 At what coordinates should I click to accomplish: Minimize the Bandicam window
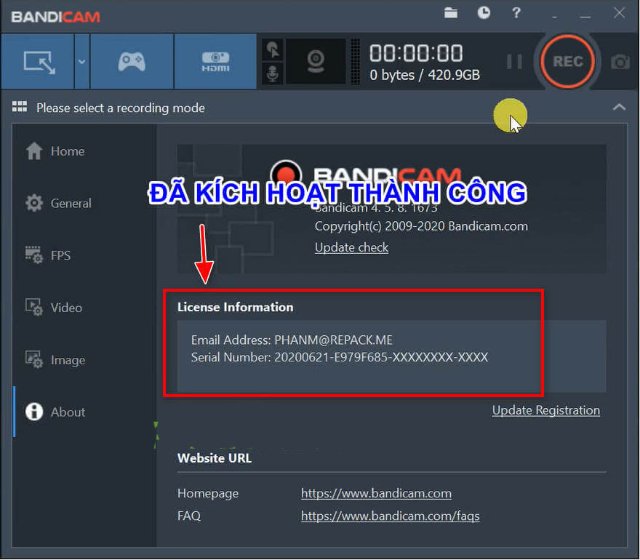[585, 16]
